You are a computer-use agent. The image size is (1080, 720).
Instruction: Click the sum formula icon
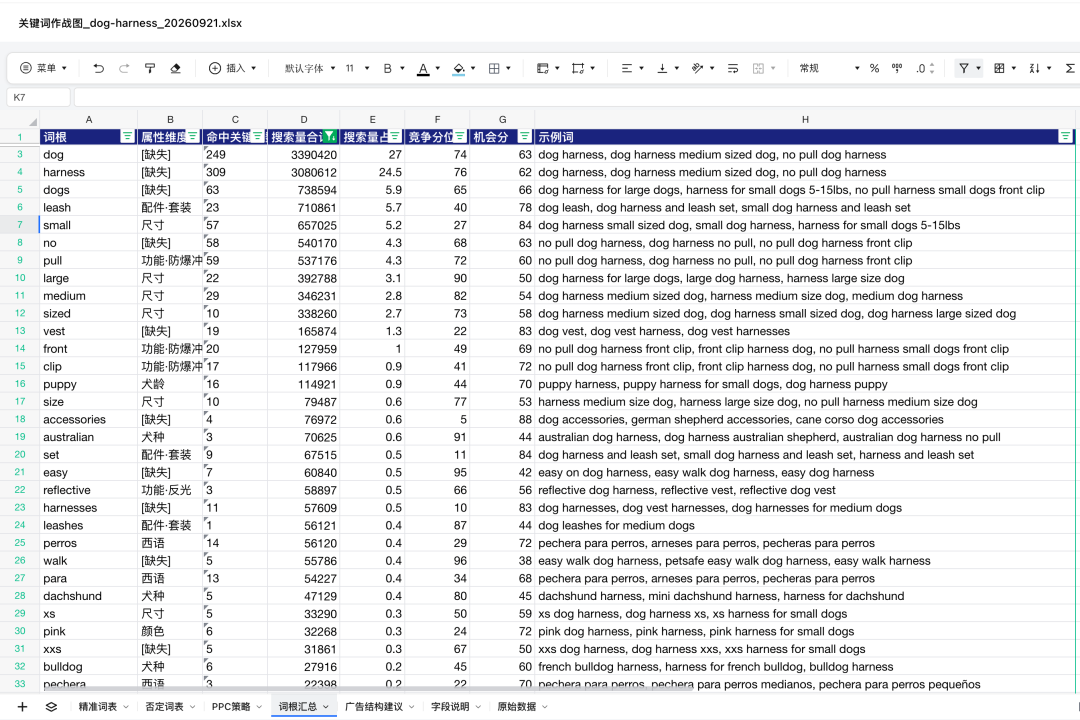[x=1070, y=68]
